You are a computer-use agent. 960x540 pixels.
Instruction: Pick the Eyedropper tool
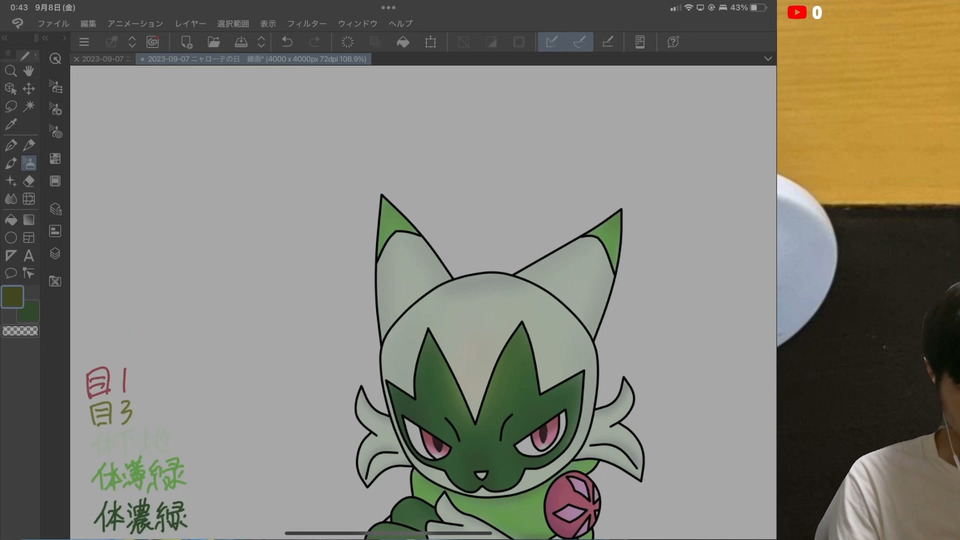coord(11,124)
